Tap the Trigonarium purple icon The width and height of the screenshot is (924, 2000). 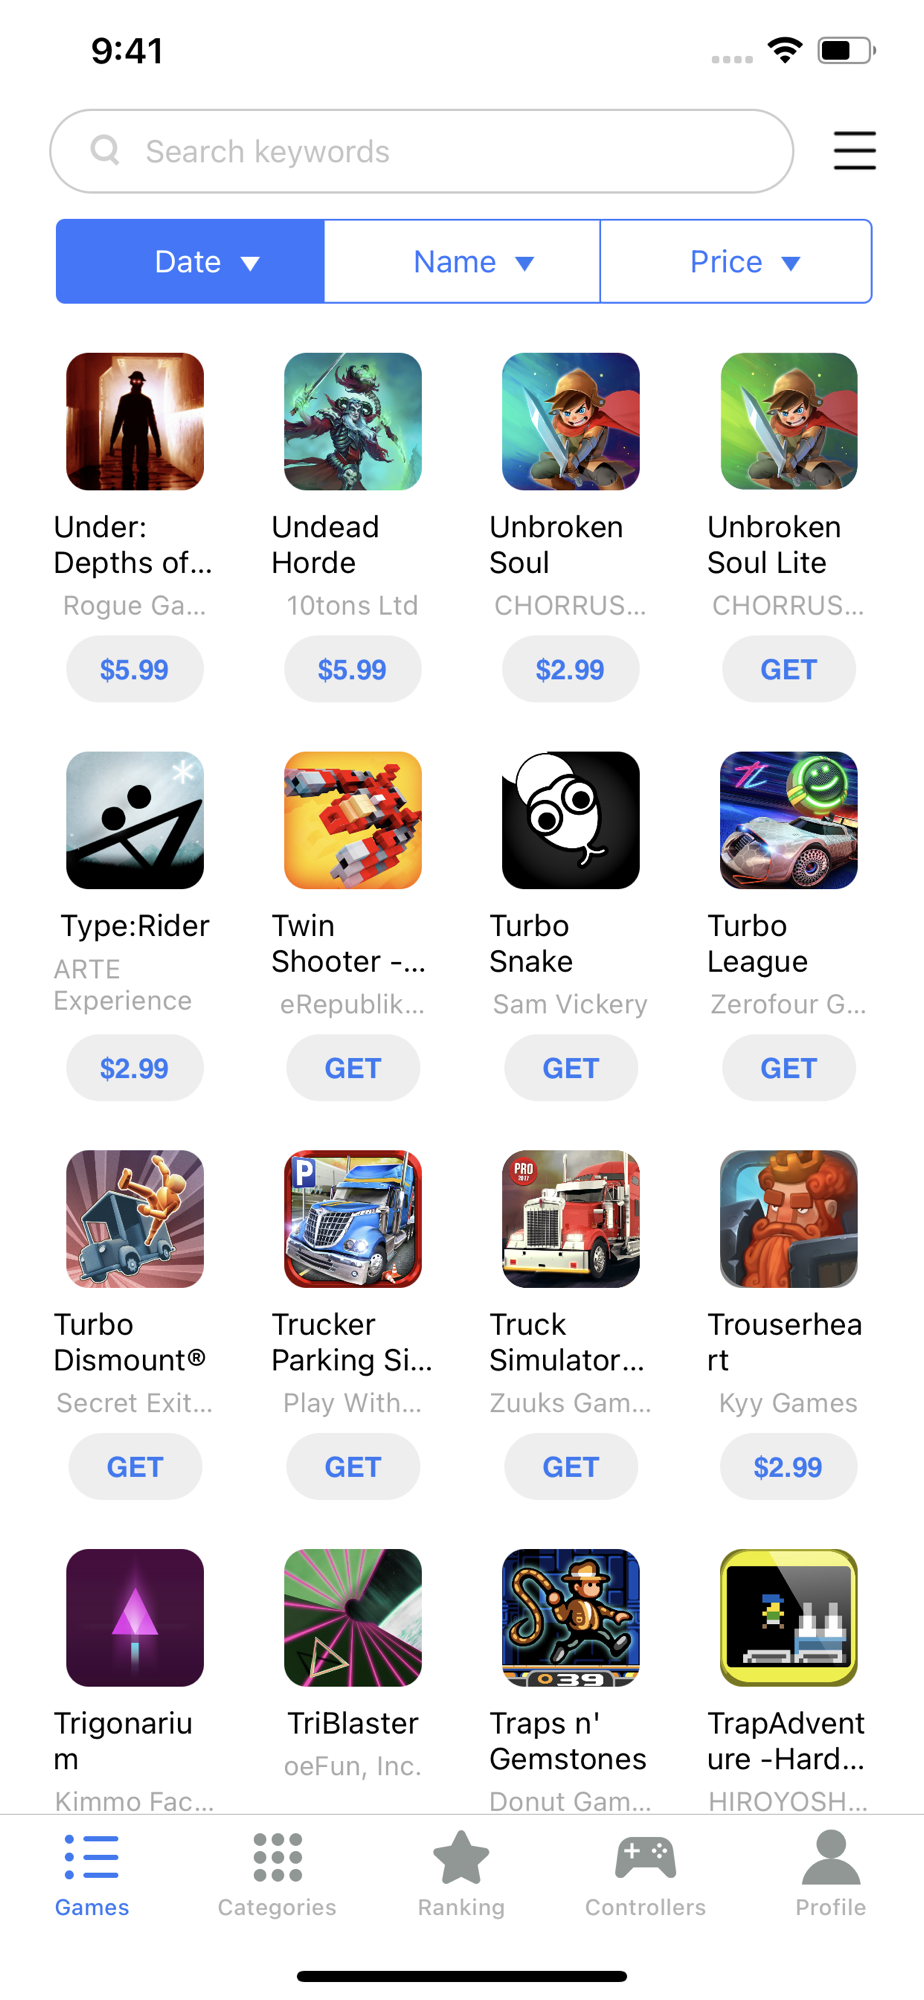(x=135, y=1618)
